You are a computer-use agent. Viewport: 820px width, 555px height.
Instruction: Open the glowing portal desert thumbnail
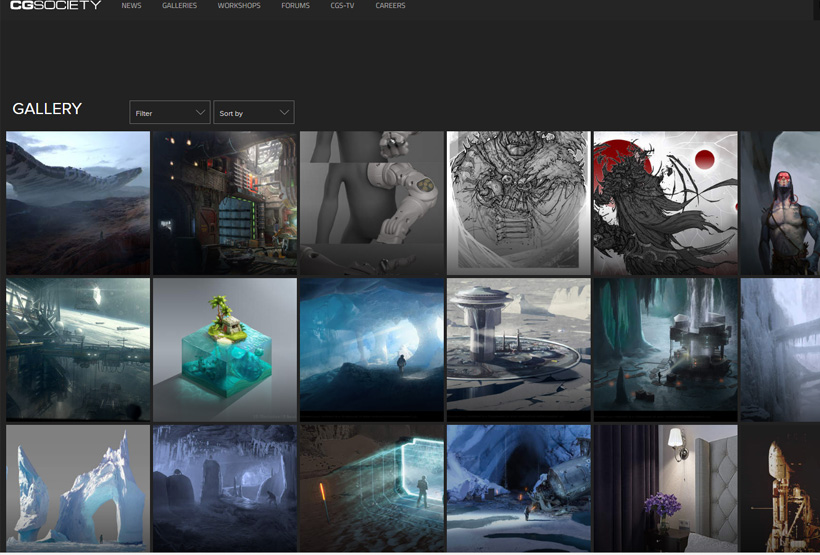pos(372,488)
